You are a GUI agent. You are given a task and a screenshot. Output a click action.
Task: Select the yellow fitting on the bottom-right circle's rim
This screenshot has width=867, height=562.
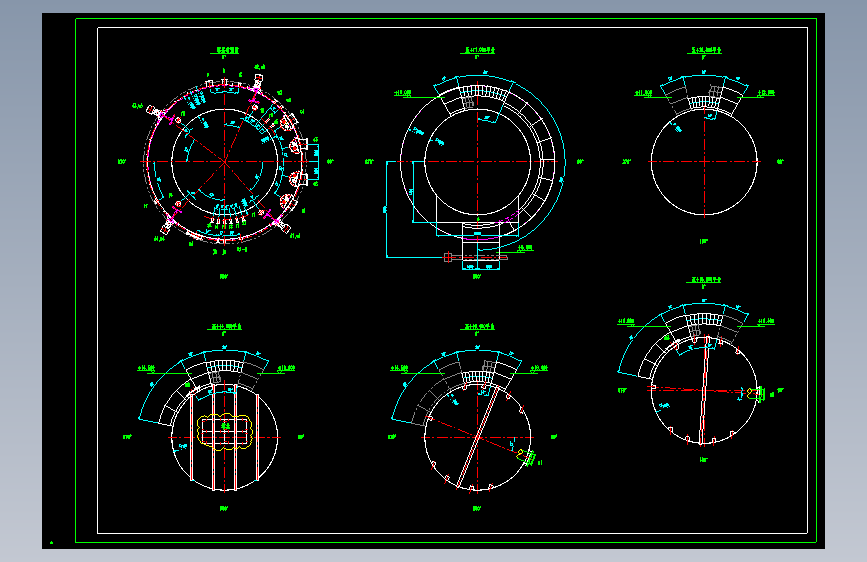tap(755, 393)
